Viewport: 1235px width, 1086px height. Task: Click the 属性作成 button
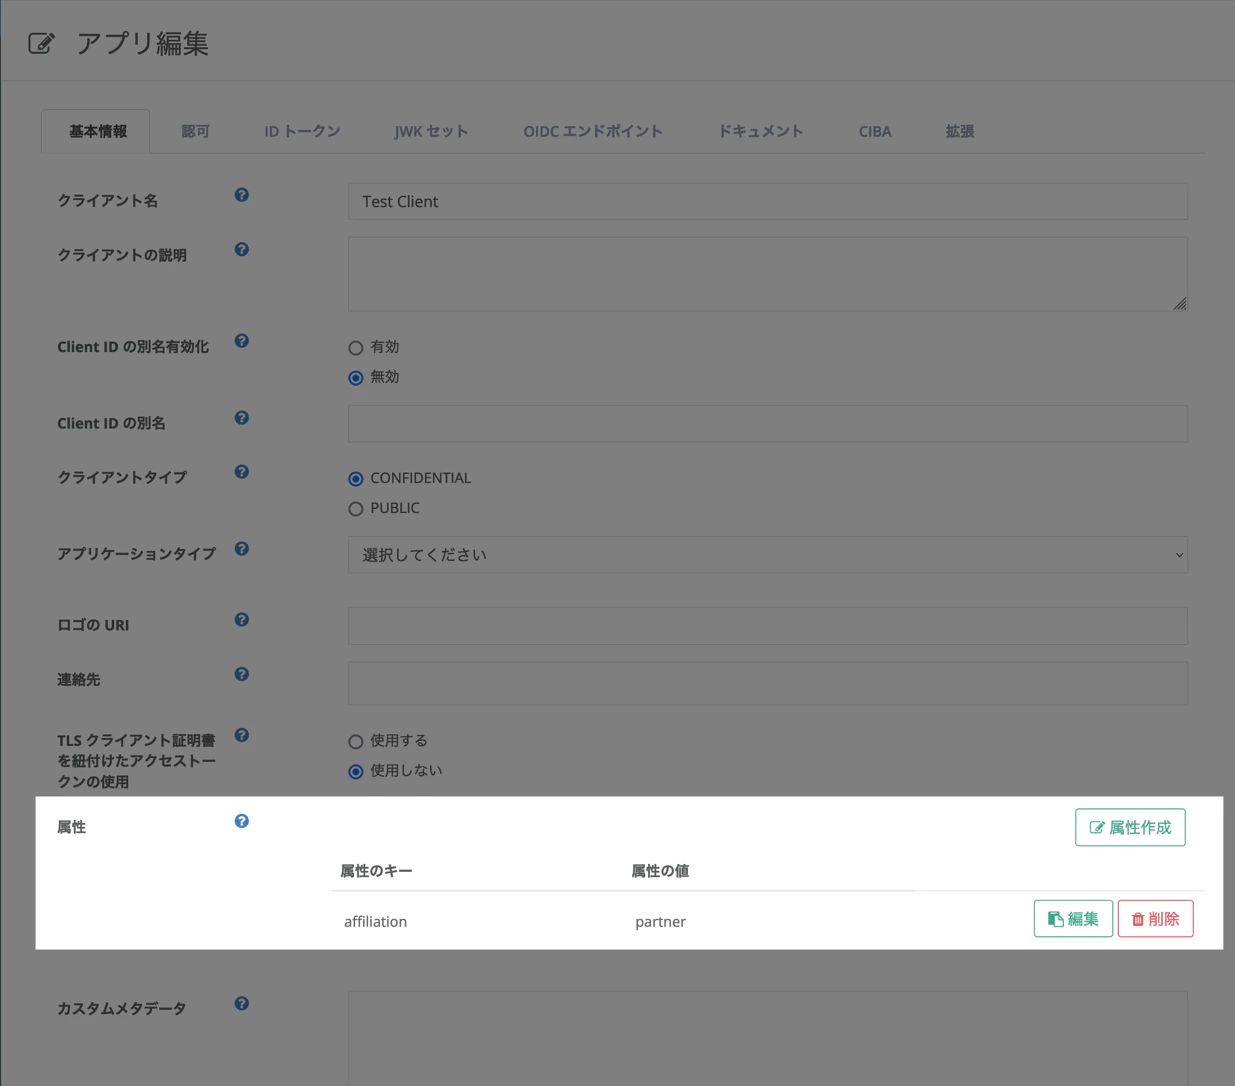1129,827
